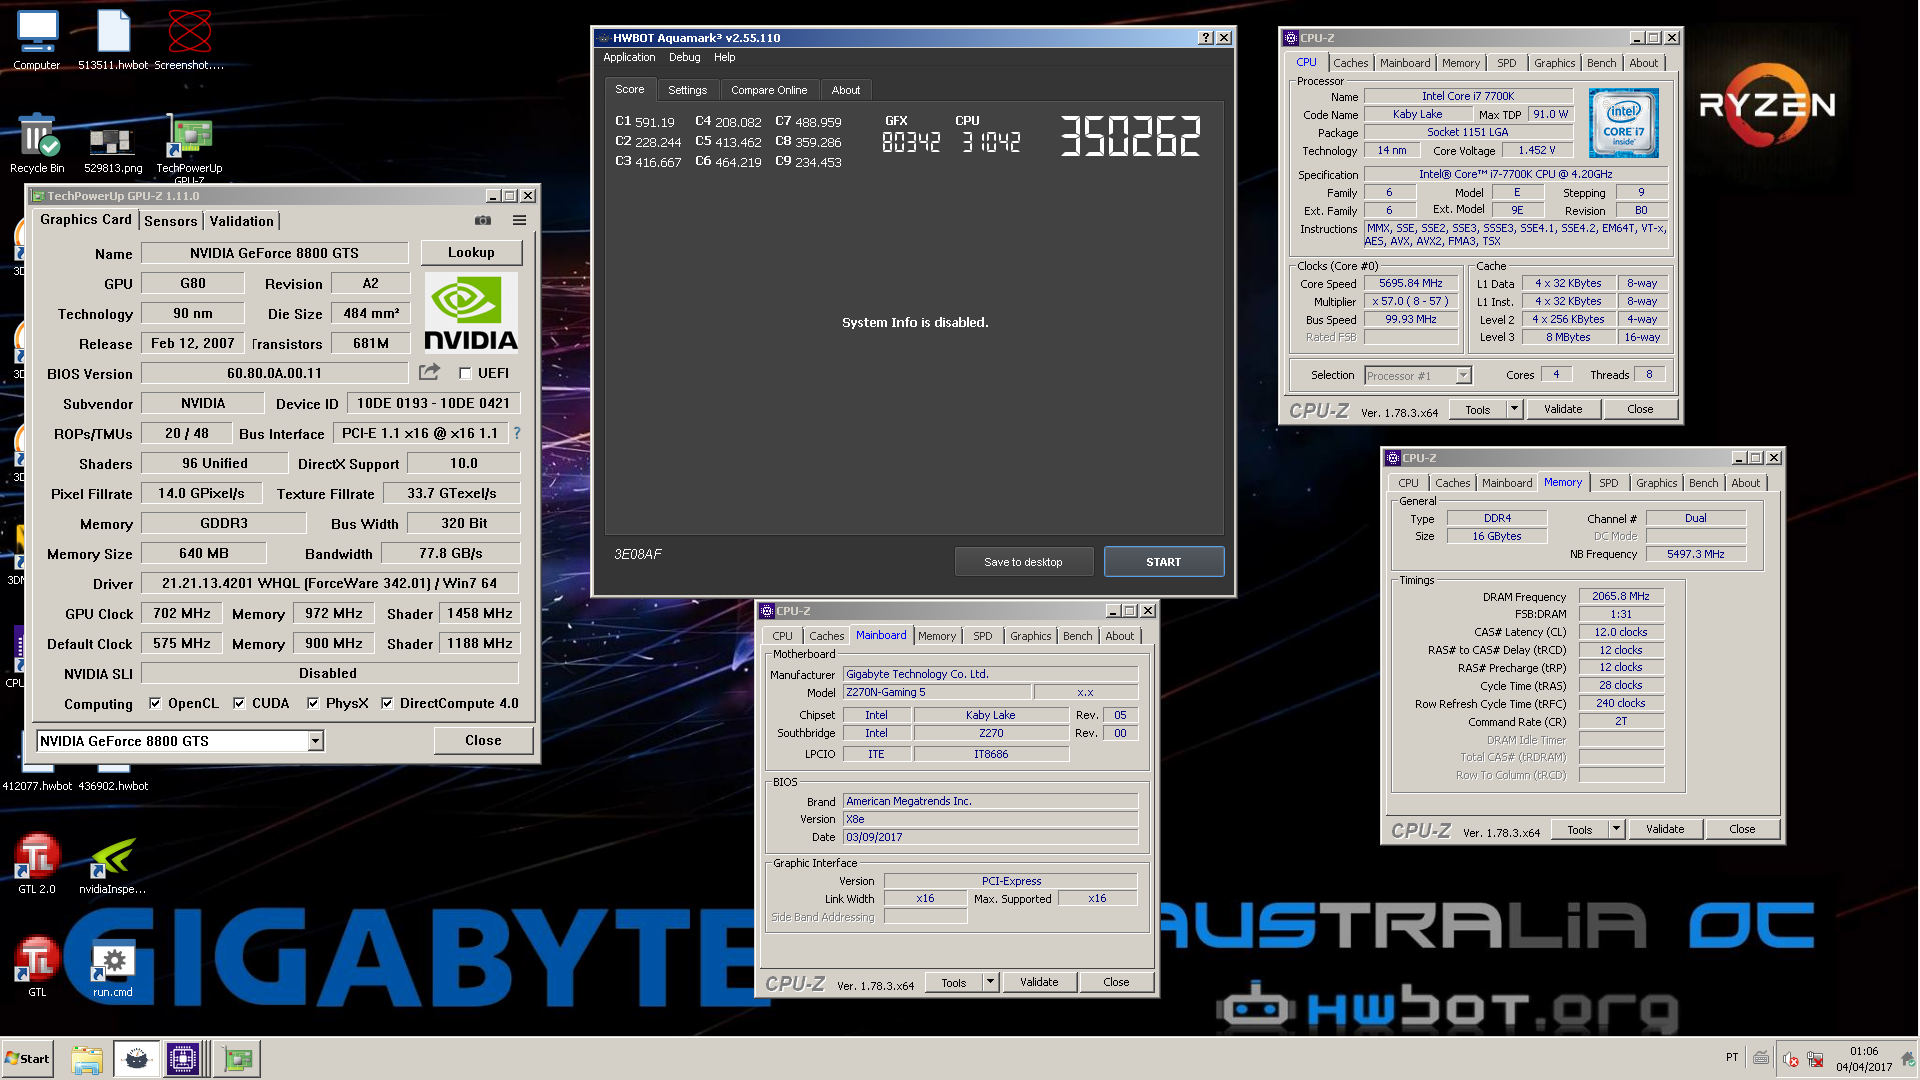This screenshot has width=1920, height=1080.
Task: Open the GPU selector dropdown in GPU-Z
Action: (x=315, y=741)
